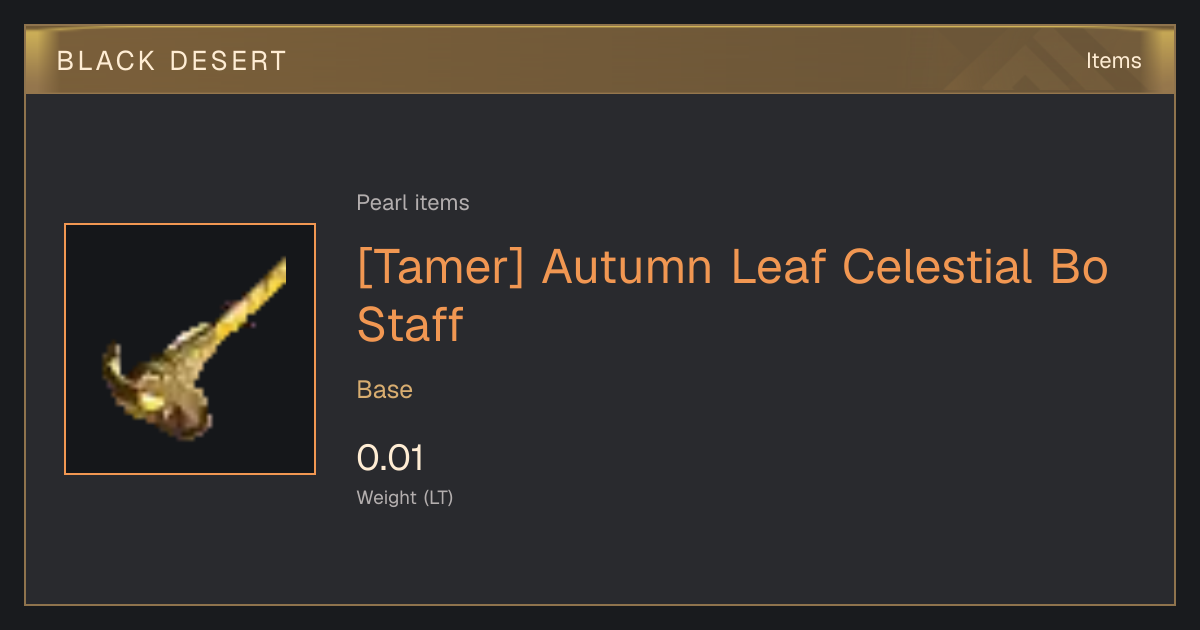
Task: Click the word DESERT in the header logo
Action: coord(228,61)
